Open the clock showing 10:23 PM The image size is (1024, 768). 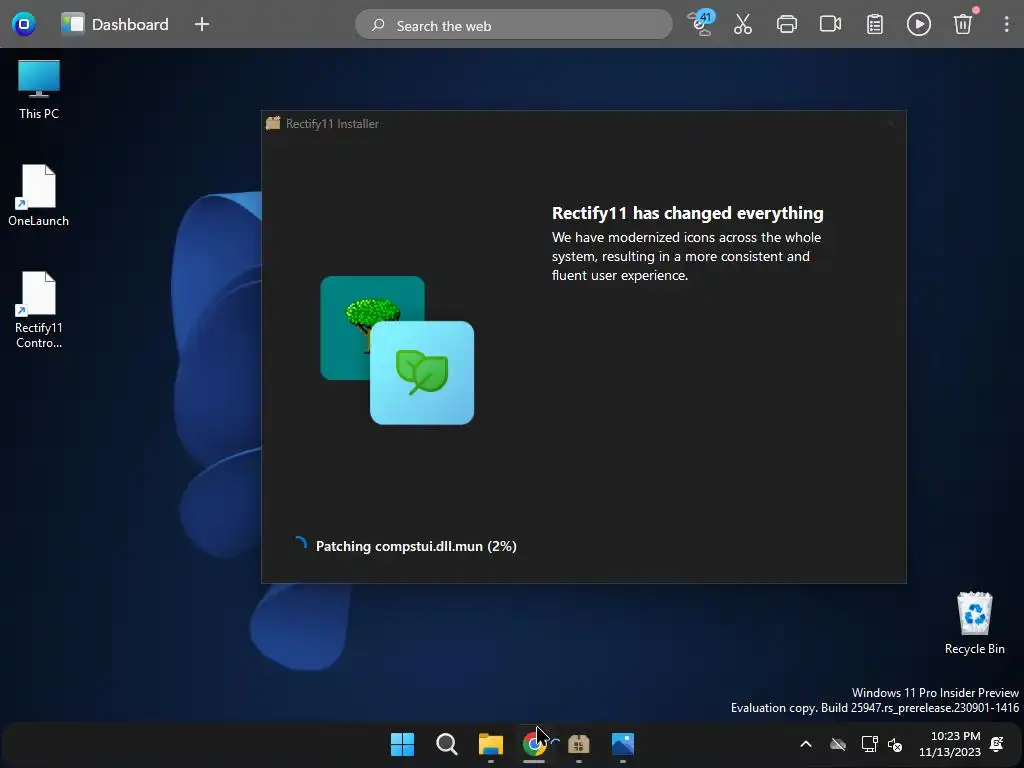[950, 744]
